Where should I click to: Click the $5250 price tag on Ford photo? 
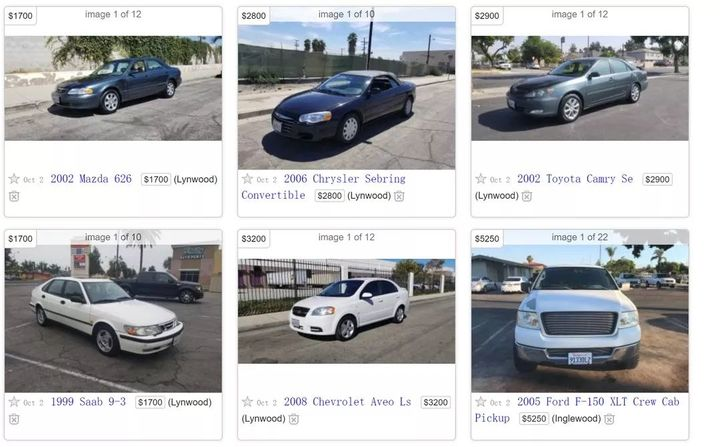point(487,238)
